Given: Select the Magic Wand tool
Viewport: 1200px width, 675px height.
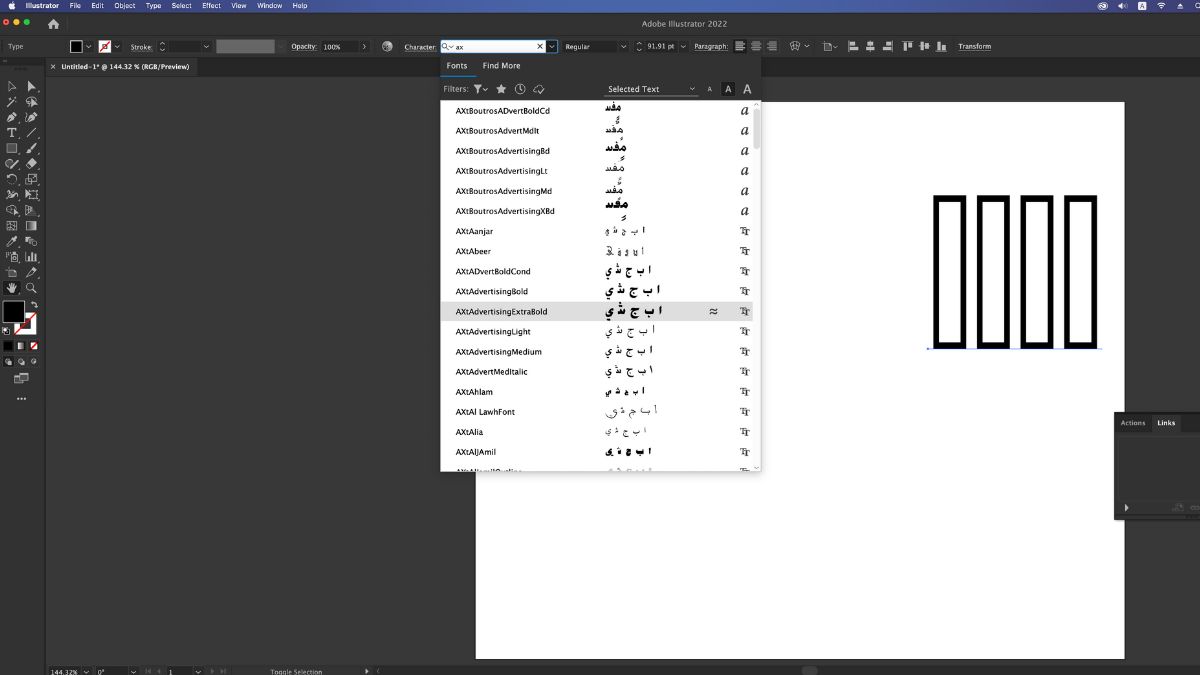Looking at the screenshot, I should [12, 102].
